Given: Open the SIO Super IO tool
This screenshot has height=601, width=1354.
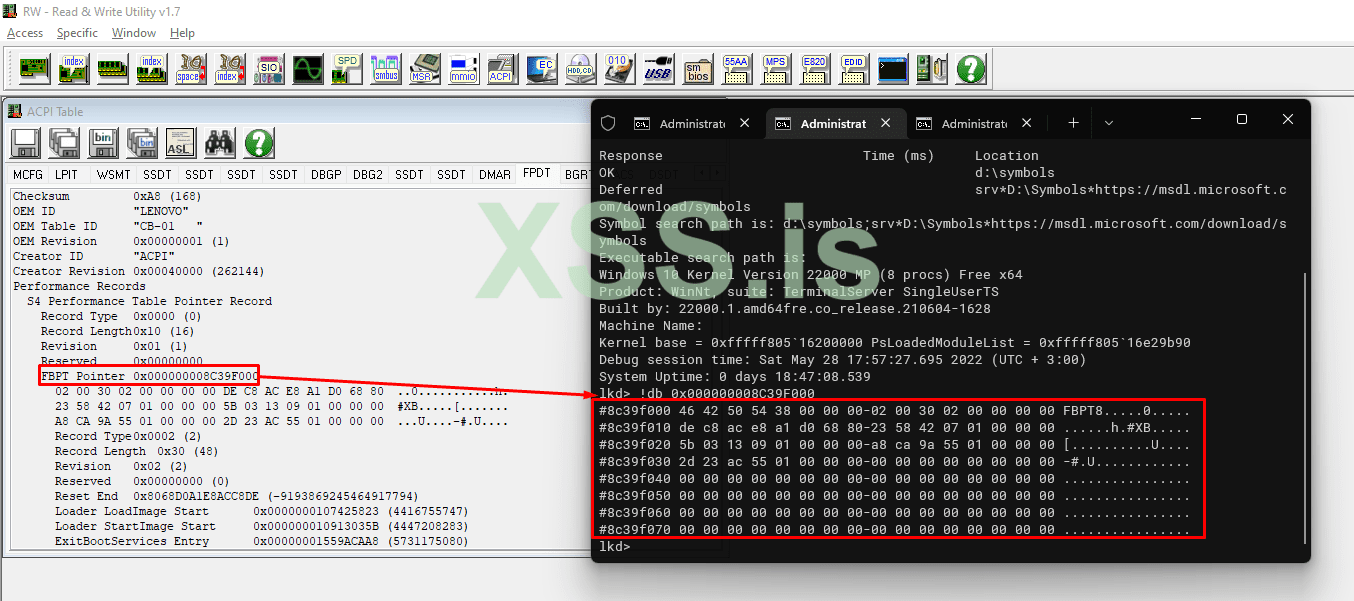Looking at the screenshot, I should pos(268,69).
